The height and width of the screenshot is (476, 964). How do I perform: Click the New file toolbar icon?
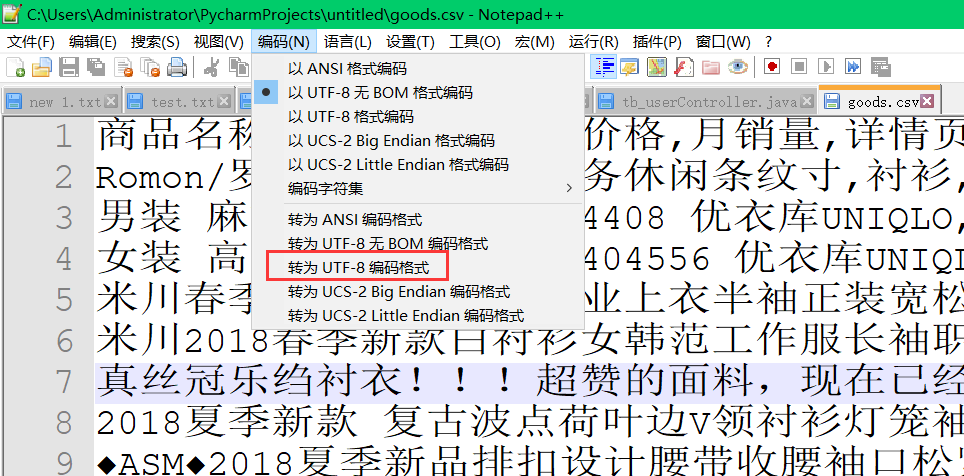click(x=16, y=67)
